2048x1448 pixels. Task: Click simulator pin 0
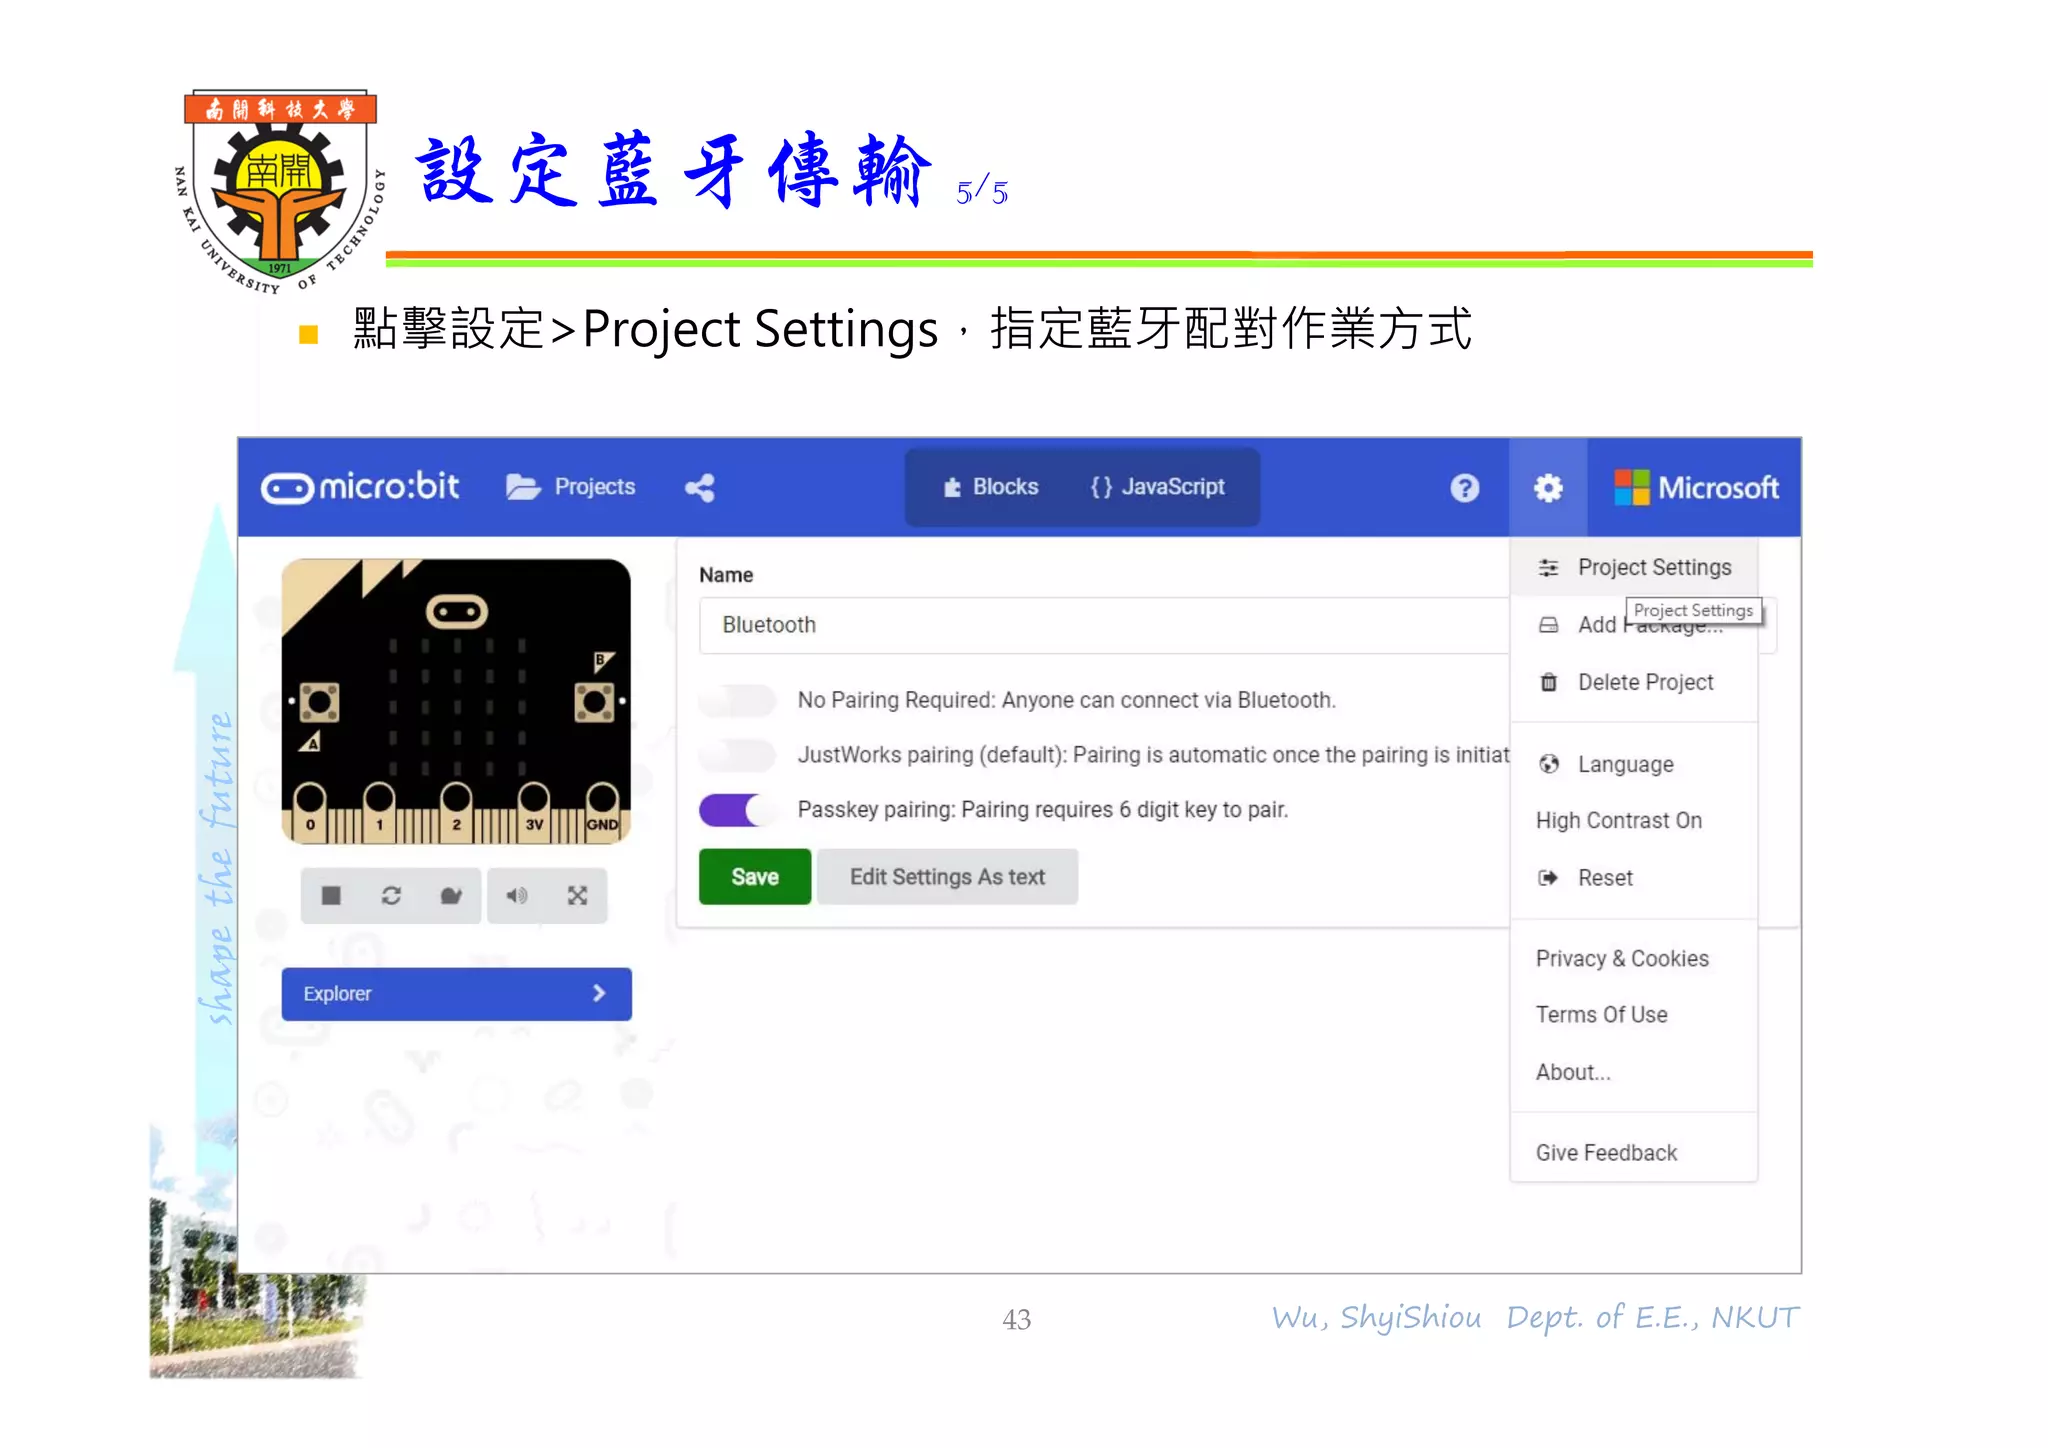pos(310,811)
